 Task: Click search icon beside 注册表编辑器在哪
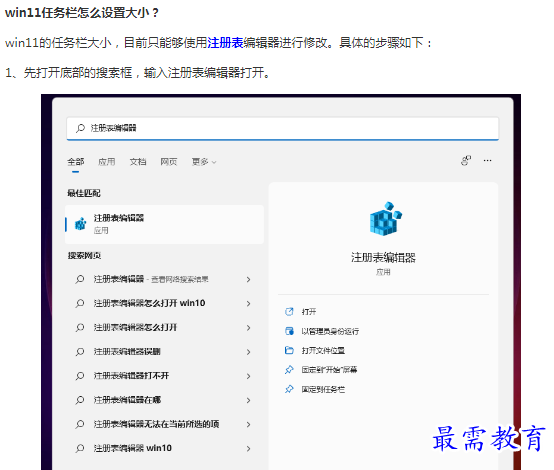[x=80, y=400]
